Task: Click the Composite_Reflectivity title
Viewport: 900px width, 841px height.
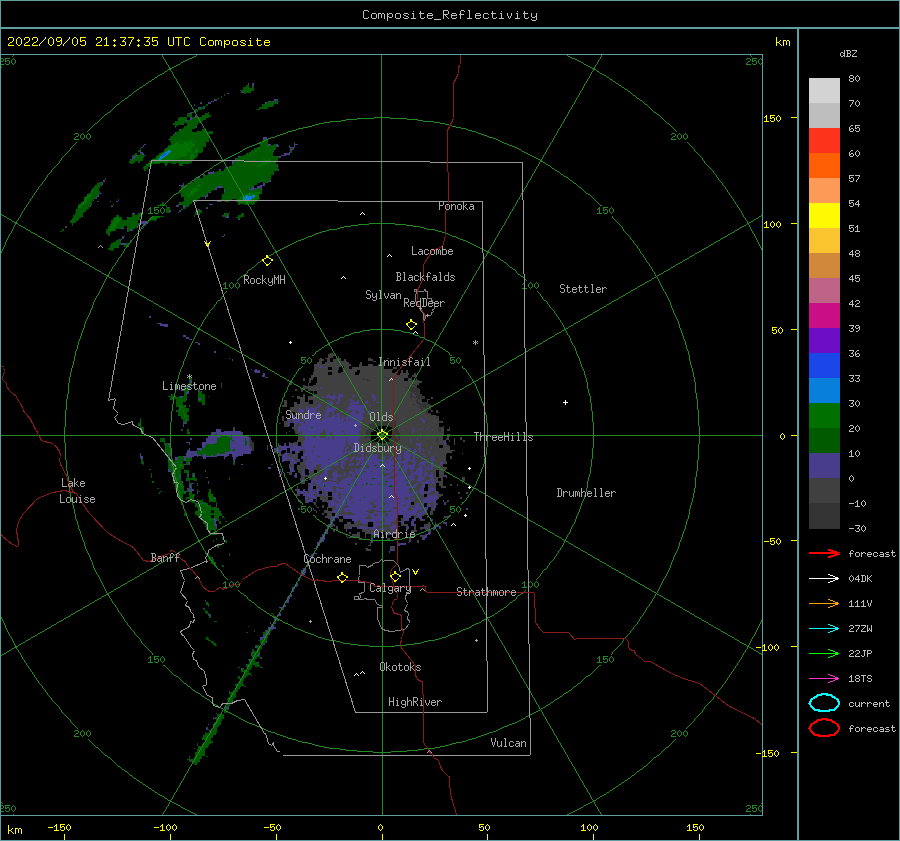Action: 450,15
